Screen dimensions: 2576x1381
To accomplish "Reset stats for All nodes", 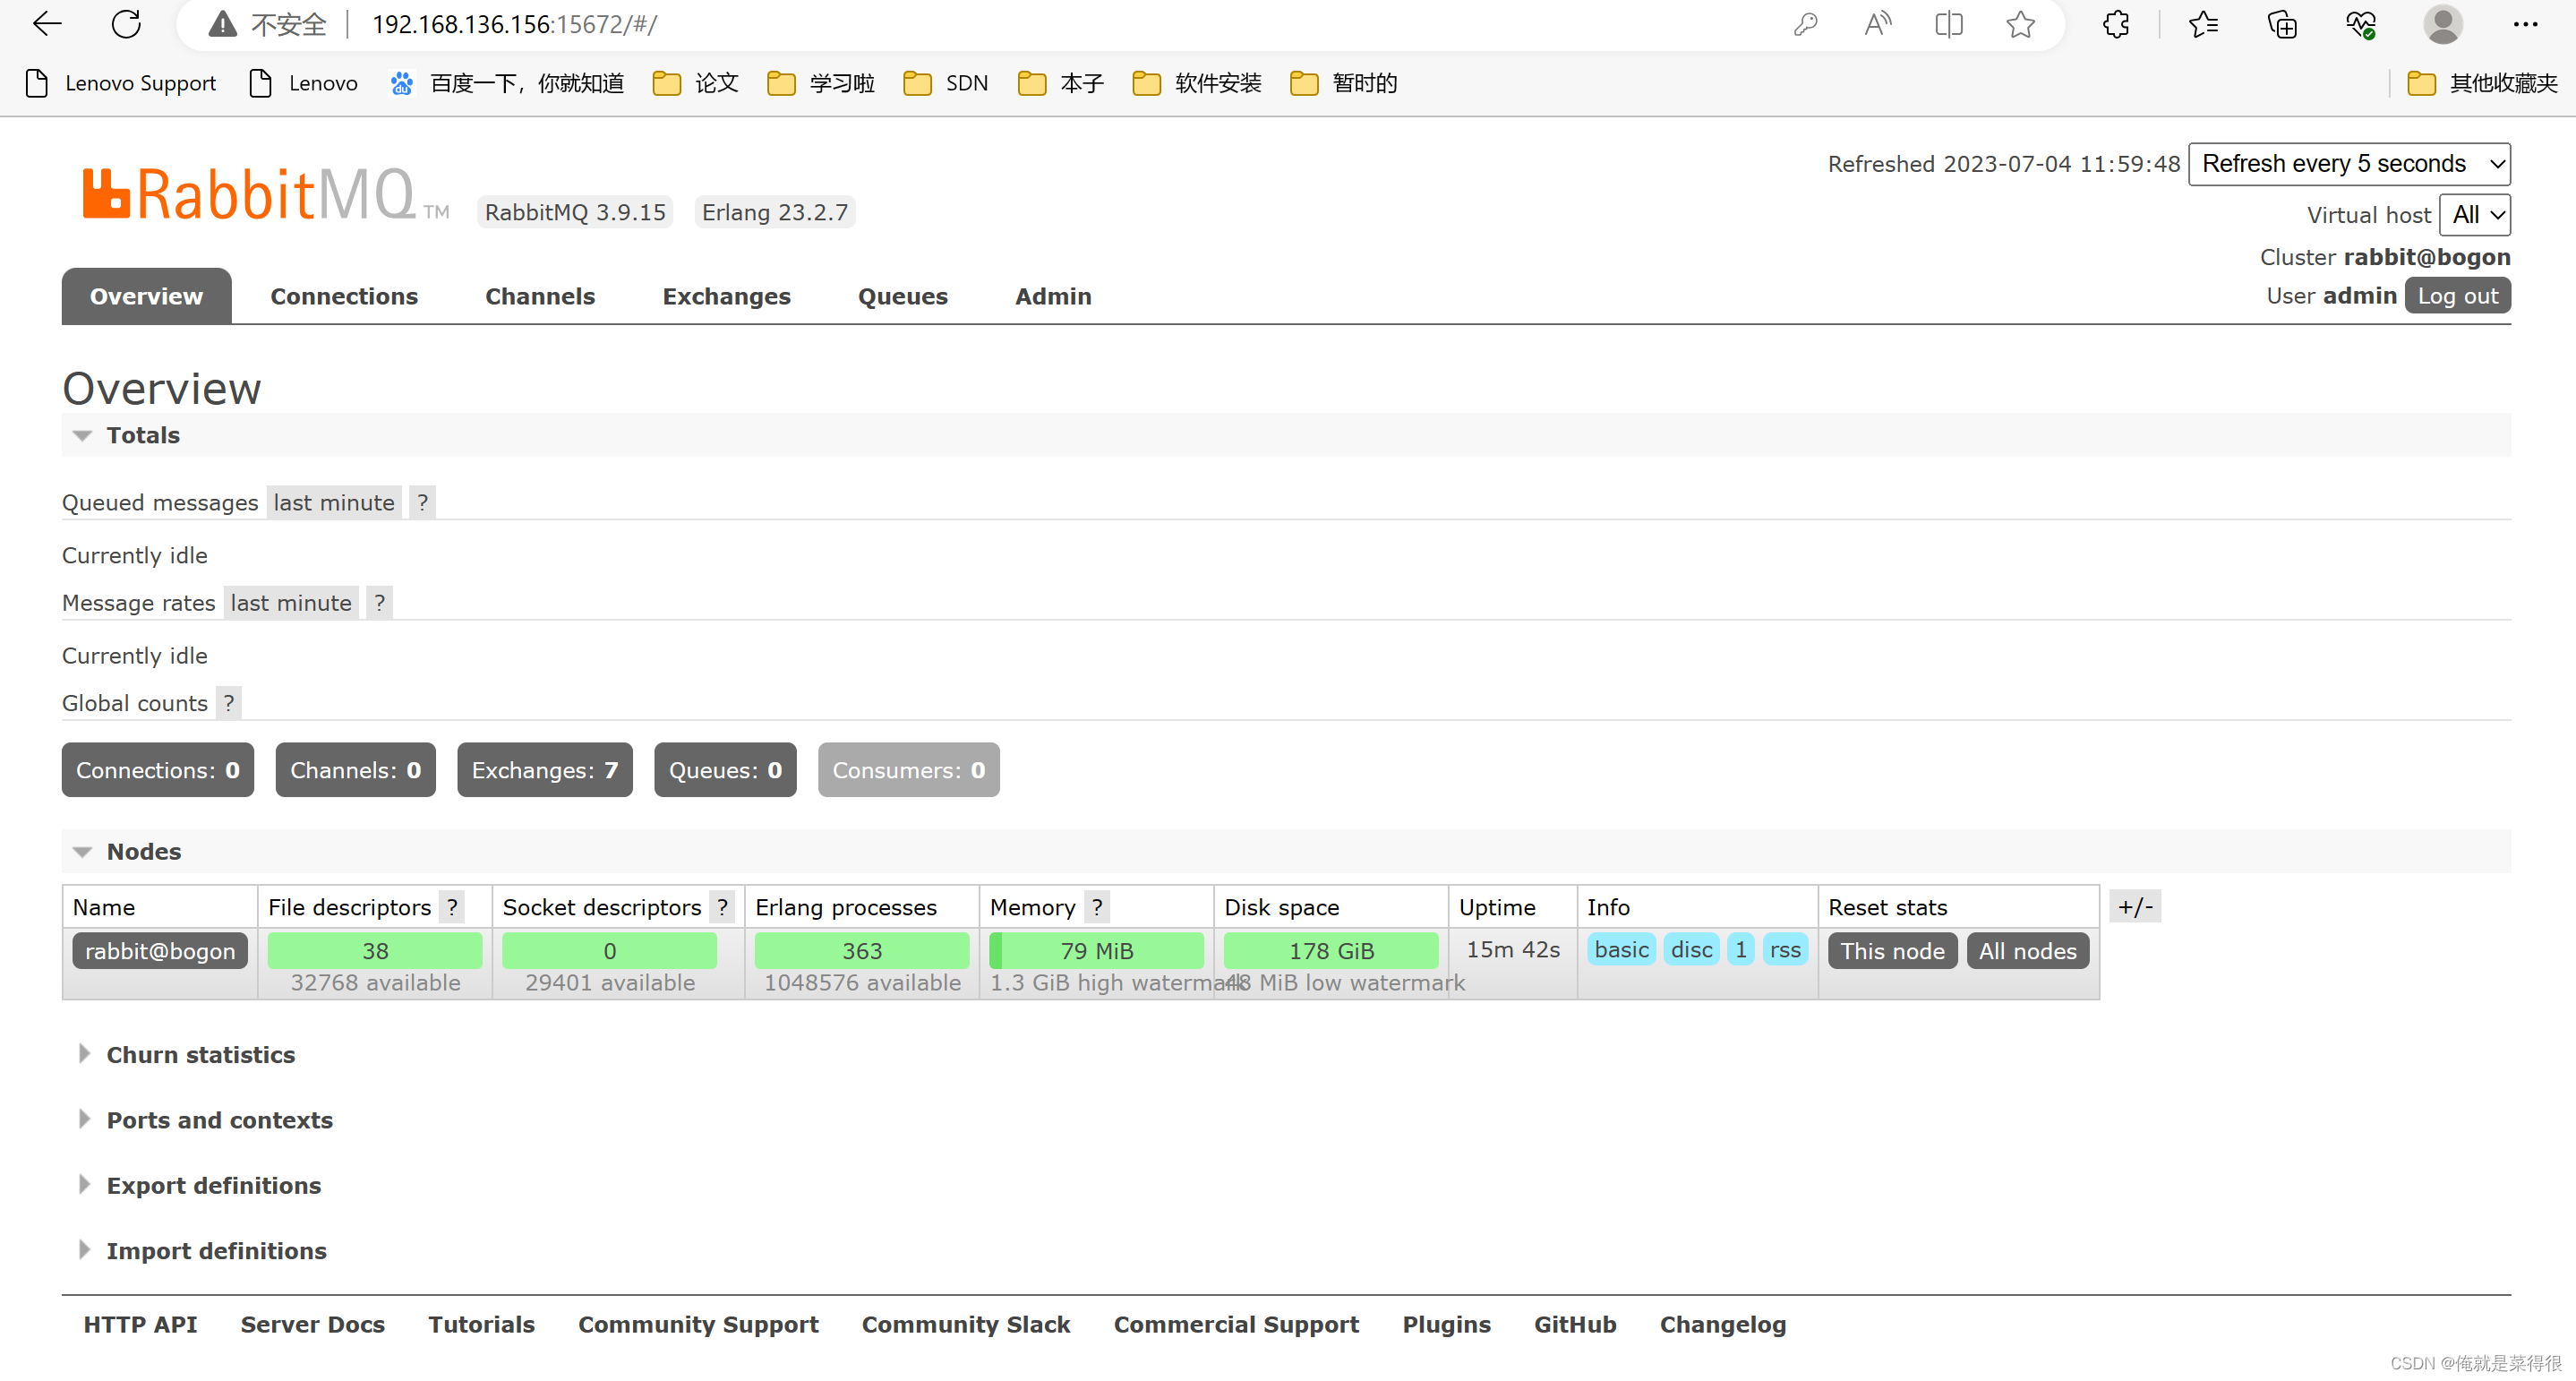I will click(x=2027, y=951).
